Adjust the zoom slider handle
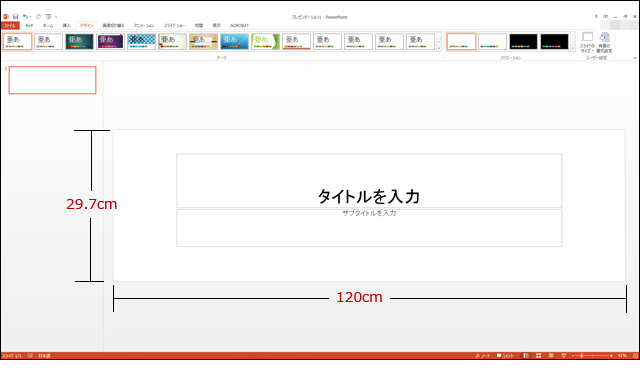Viewport: 640px width, 376px height. [582, 356]
